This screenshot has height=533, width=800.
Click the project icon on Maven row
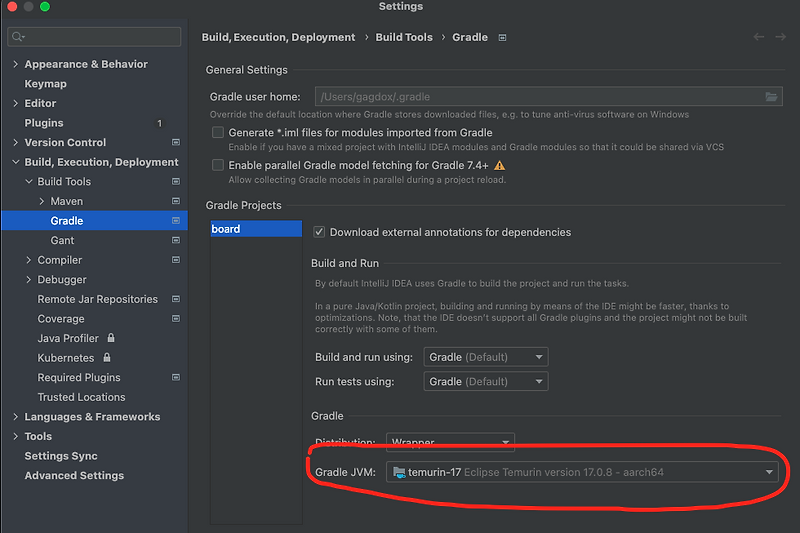tap(176, 201)
